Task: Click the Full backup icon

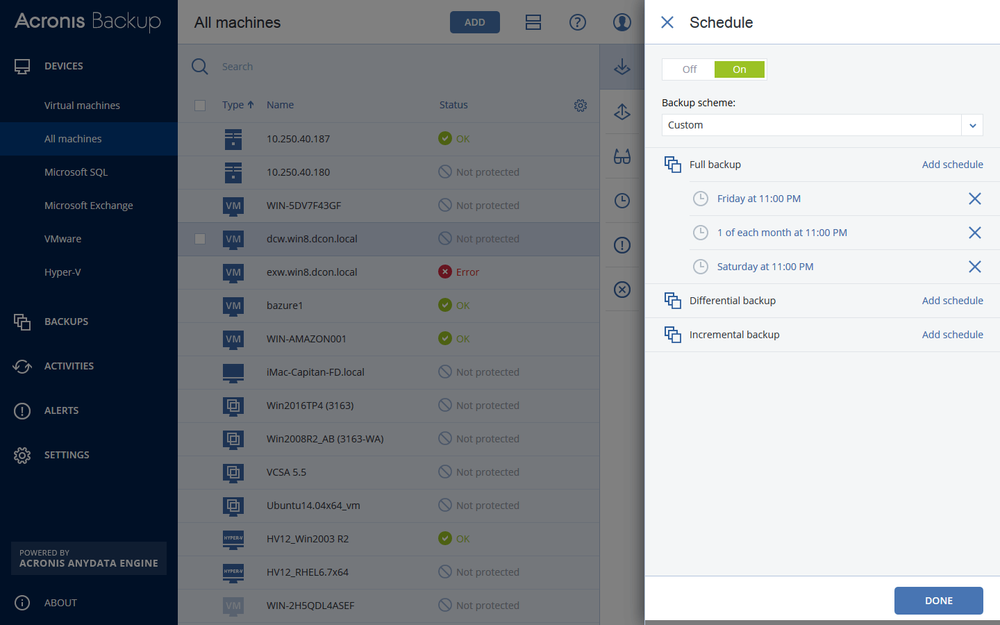Action: 673,165
